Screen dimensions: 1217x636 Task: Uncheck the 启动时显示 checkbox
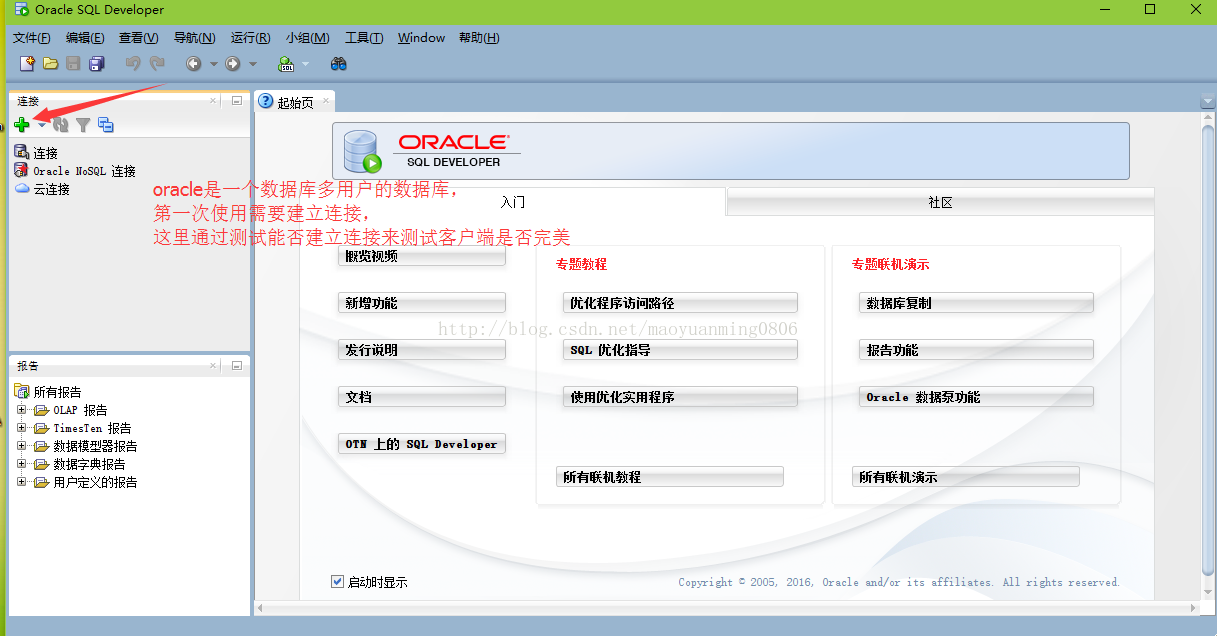(x=337, y=581)
